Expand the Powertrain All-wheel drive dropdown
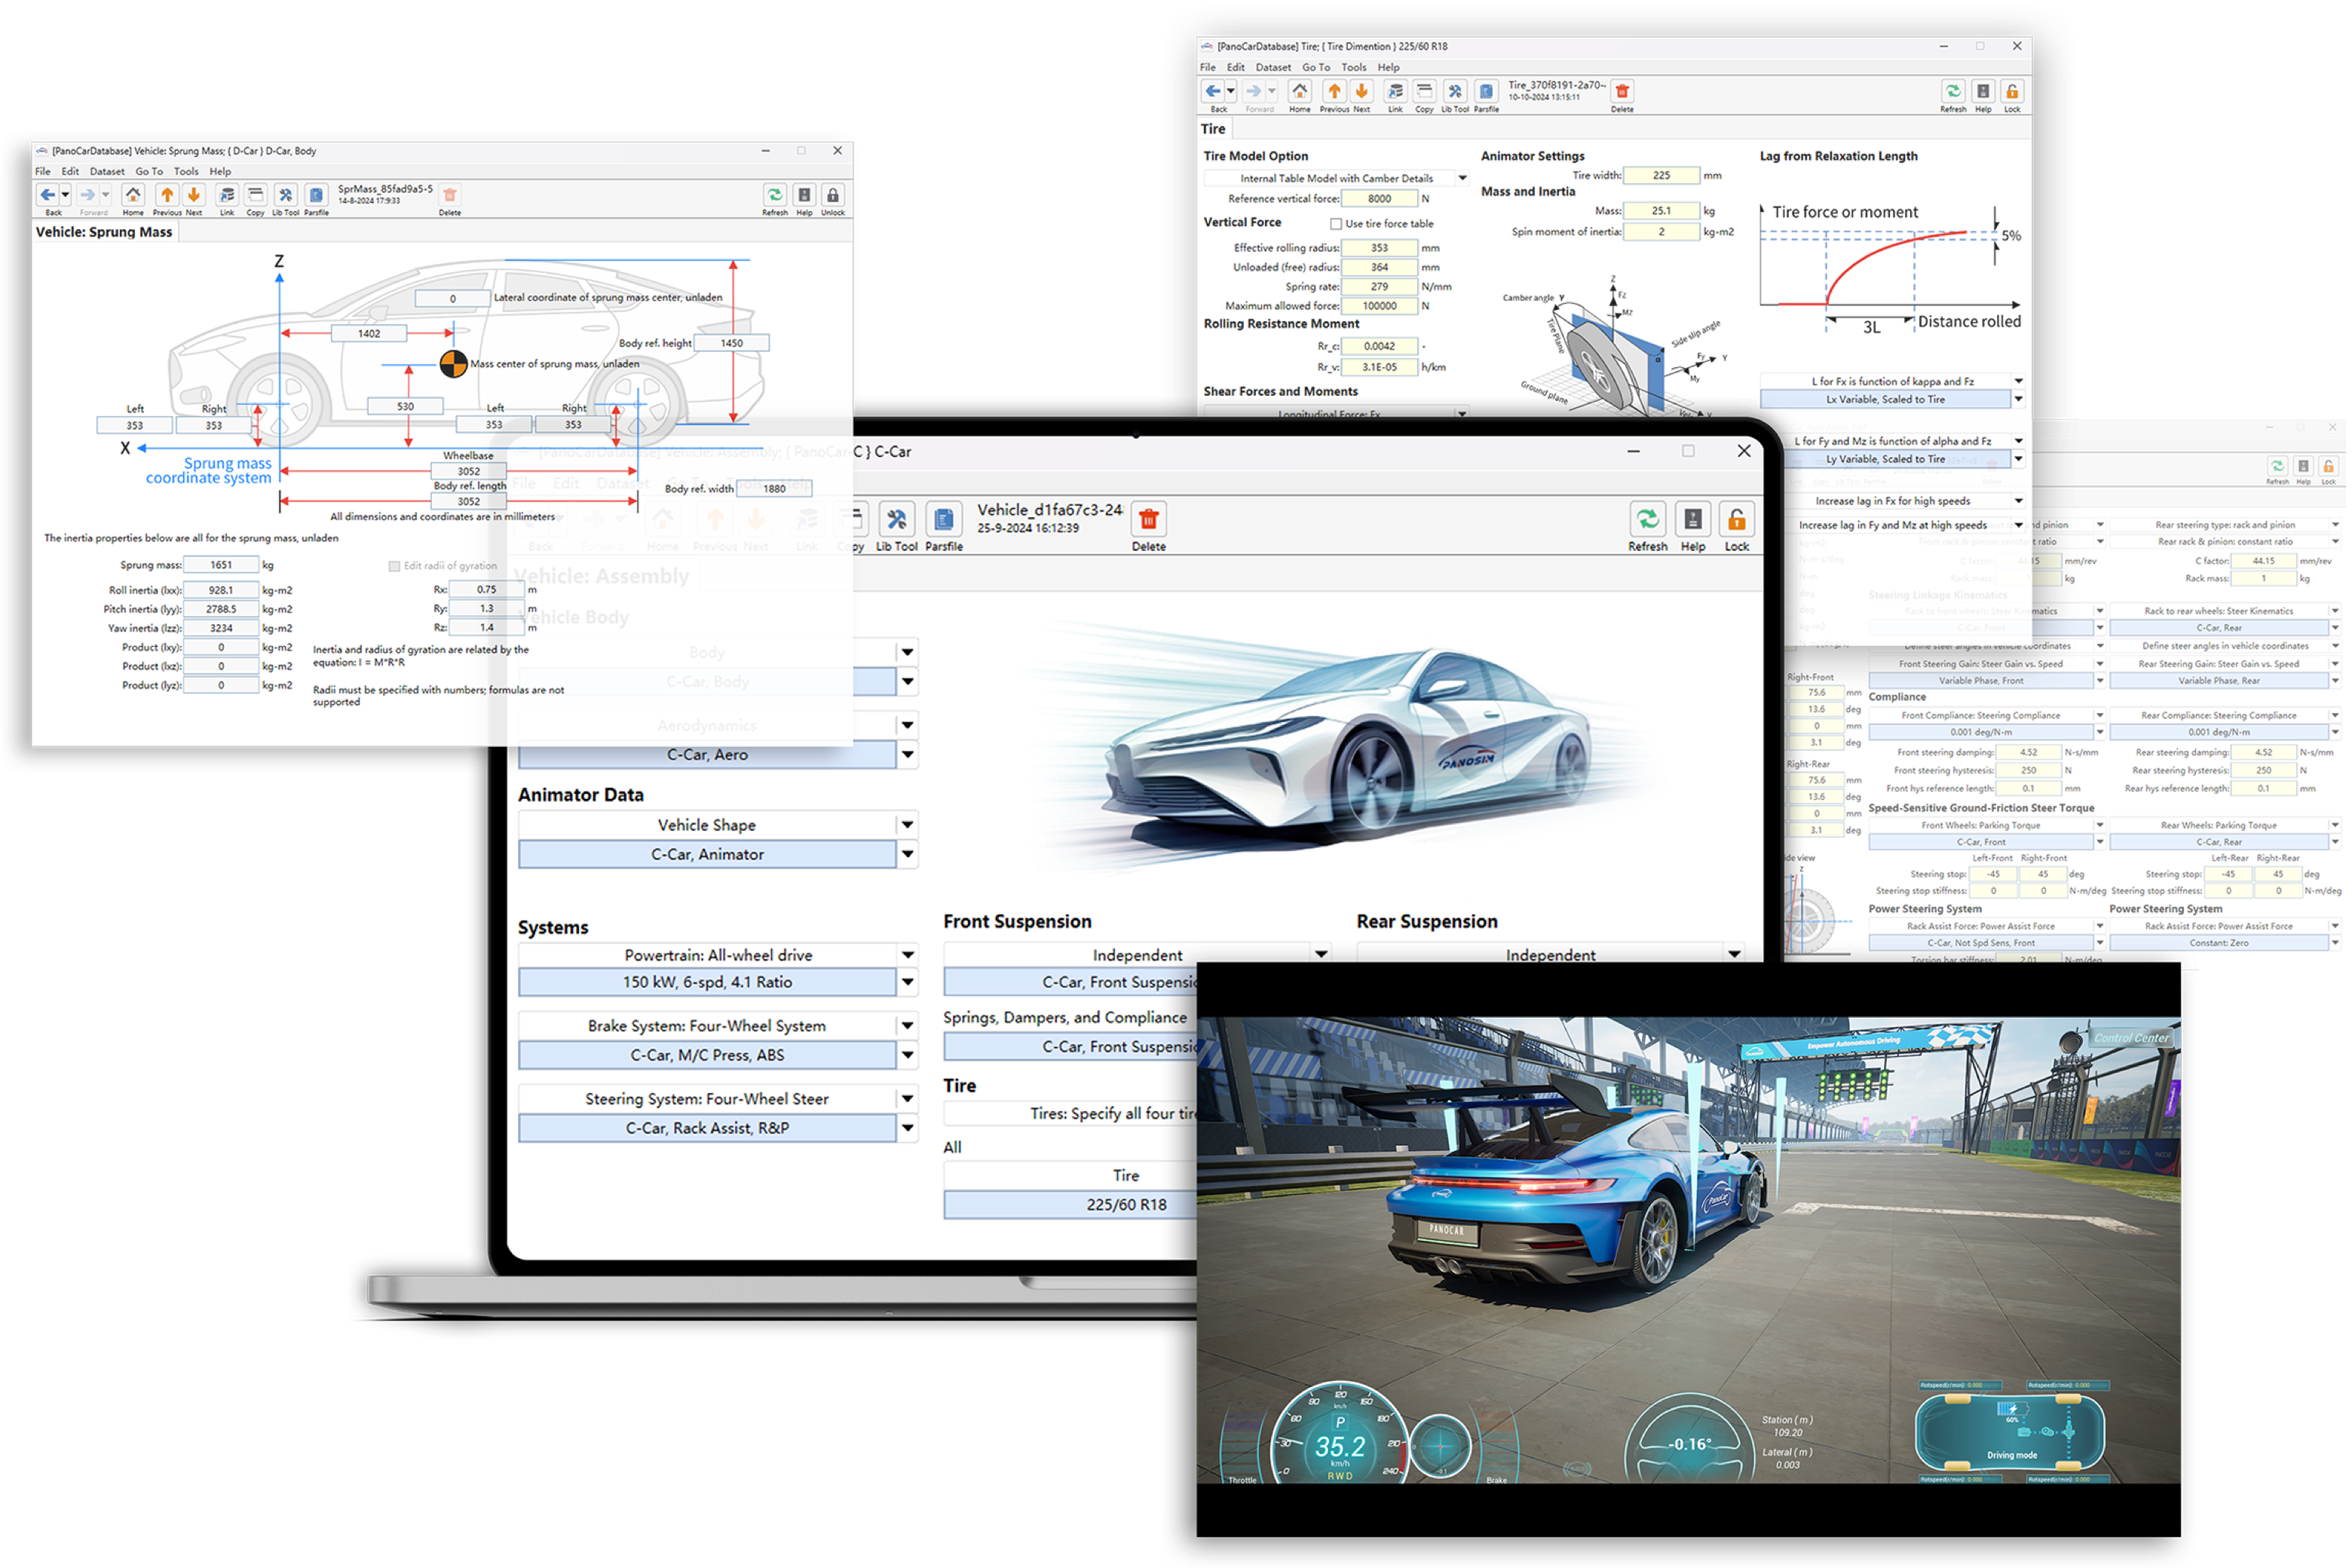The width and height of the screenshot is (2352, 1568). (x=907, y=955)
